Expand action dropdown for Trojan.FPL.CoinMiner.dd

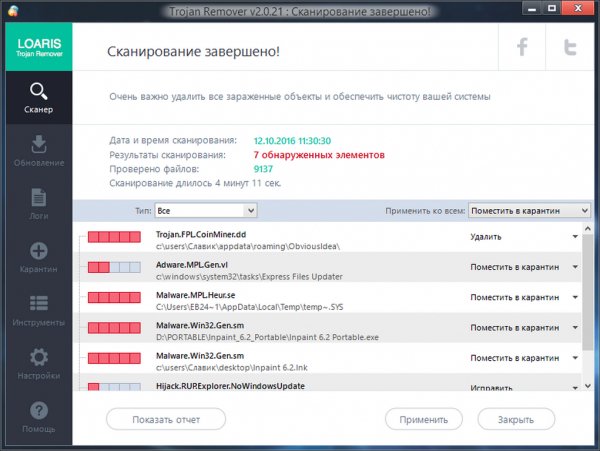coord(575,236)
